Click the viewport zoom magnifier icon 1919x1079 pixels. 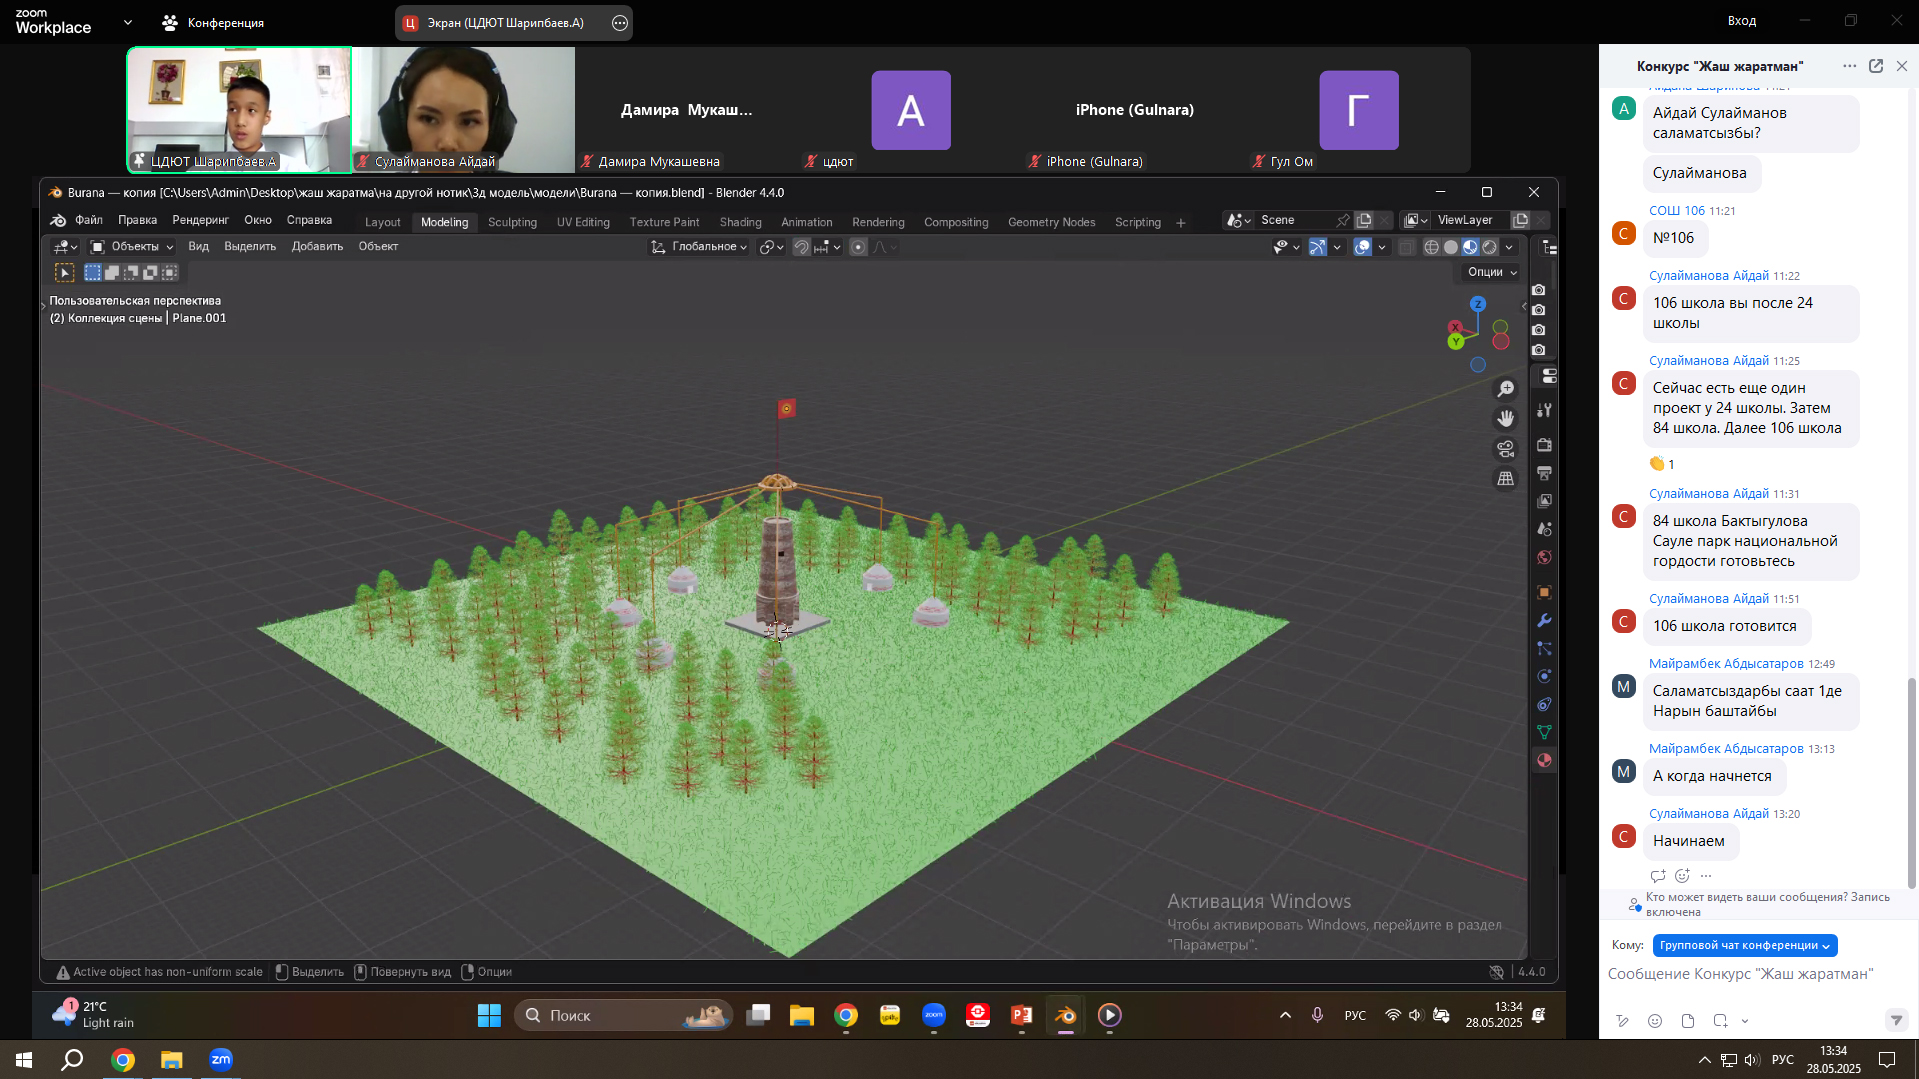click(x=1505, y=389)
